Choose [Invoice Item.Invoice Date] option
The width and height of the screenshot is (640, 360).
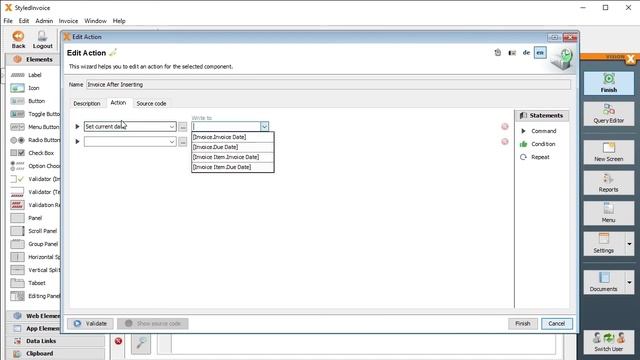pyautogui.click(x=233, y=157)
